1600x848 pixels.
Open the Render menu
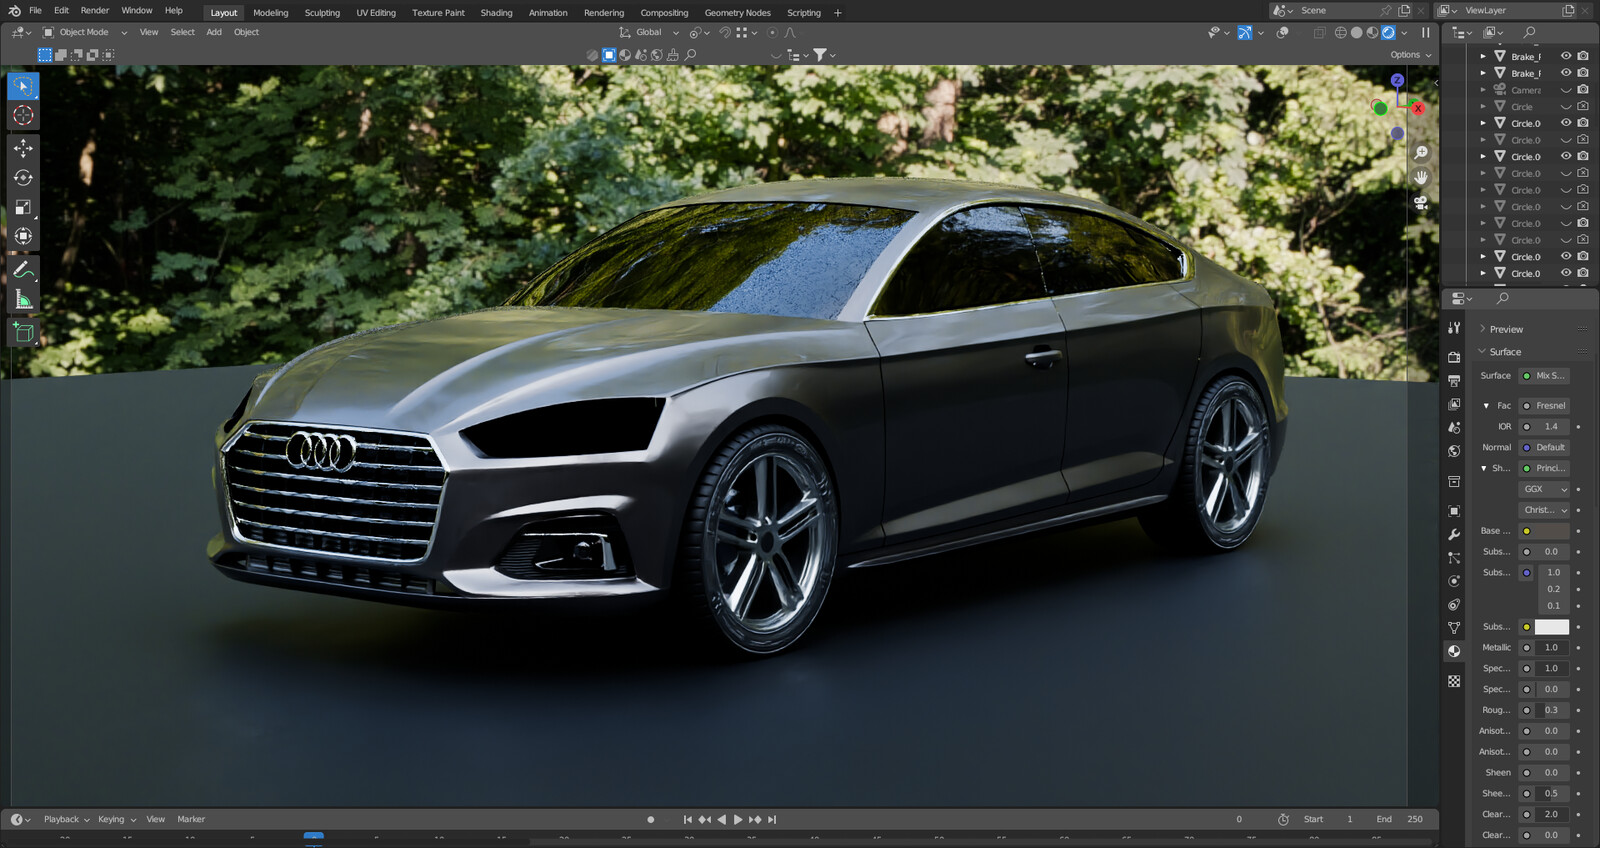[95, 11]
